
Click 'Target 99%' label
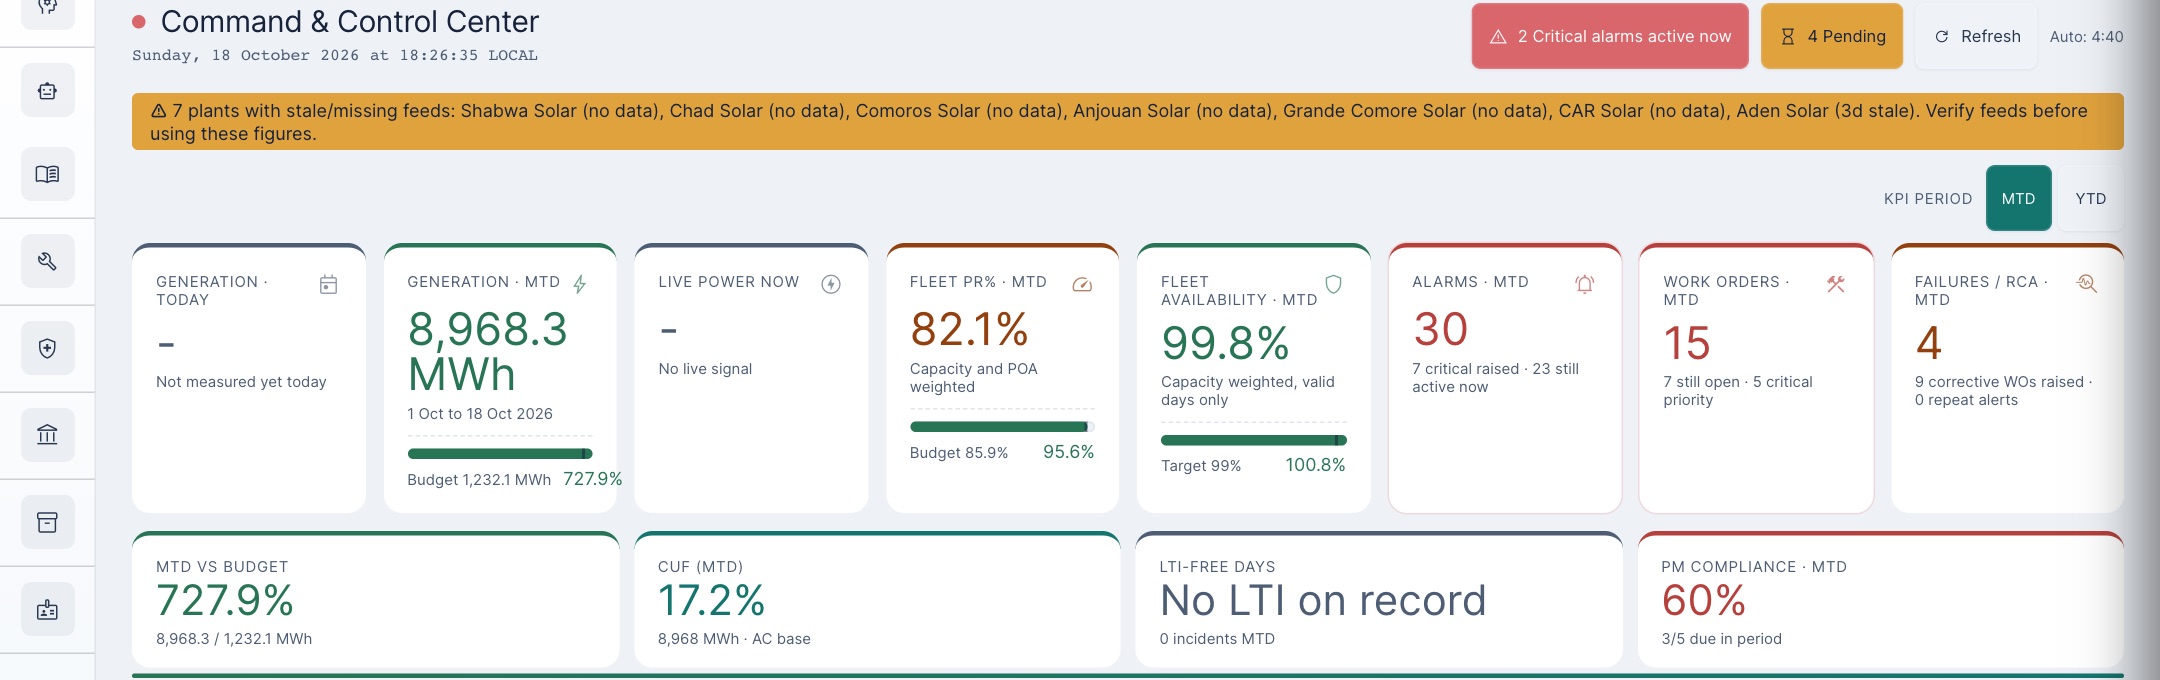click(1201, 466)
